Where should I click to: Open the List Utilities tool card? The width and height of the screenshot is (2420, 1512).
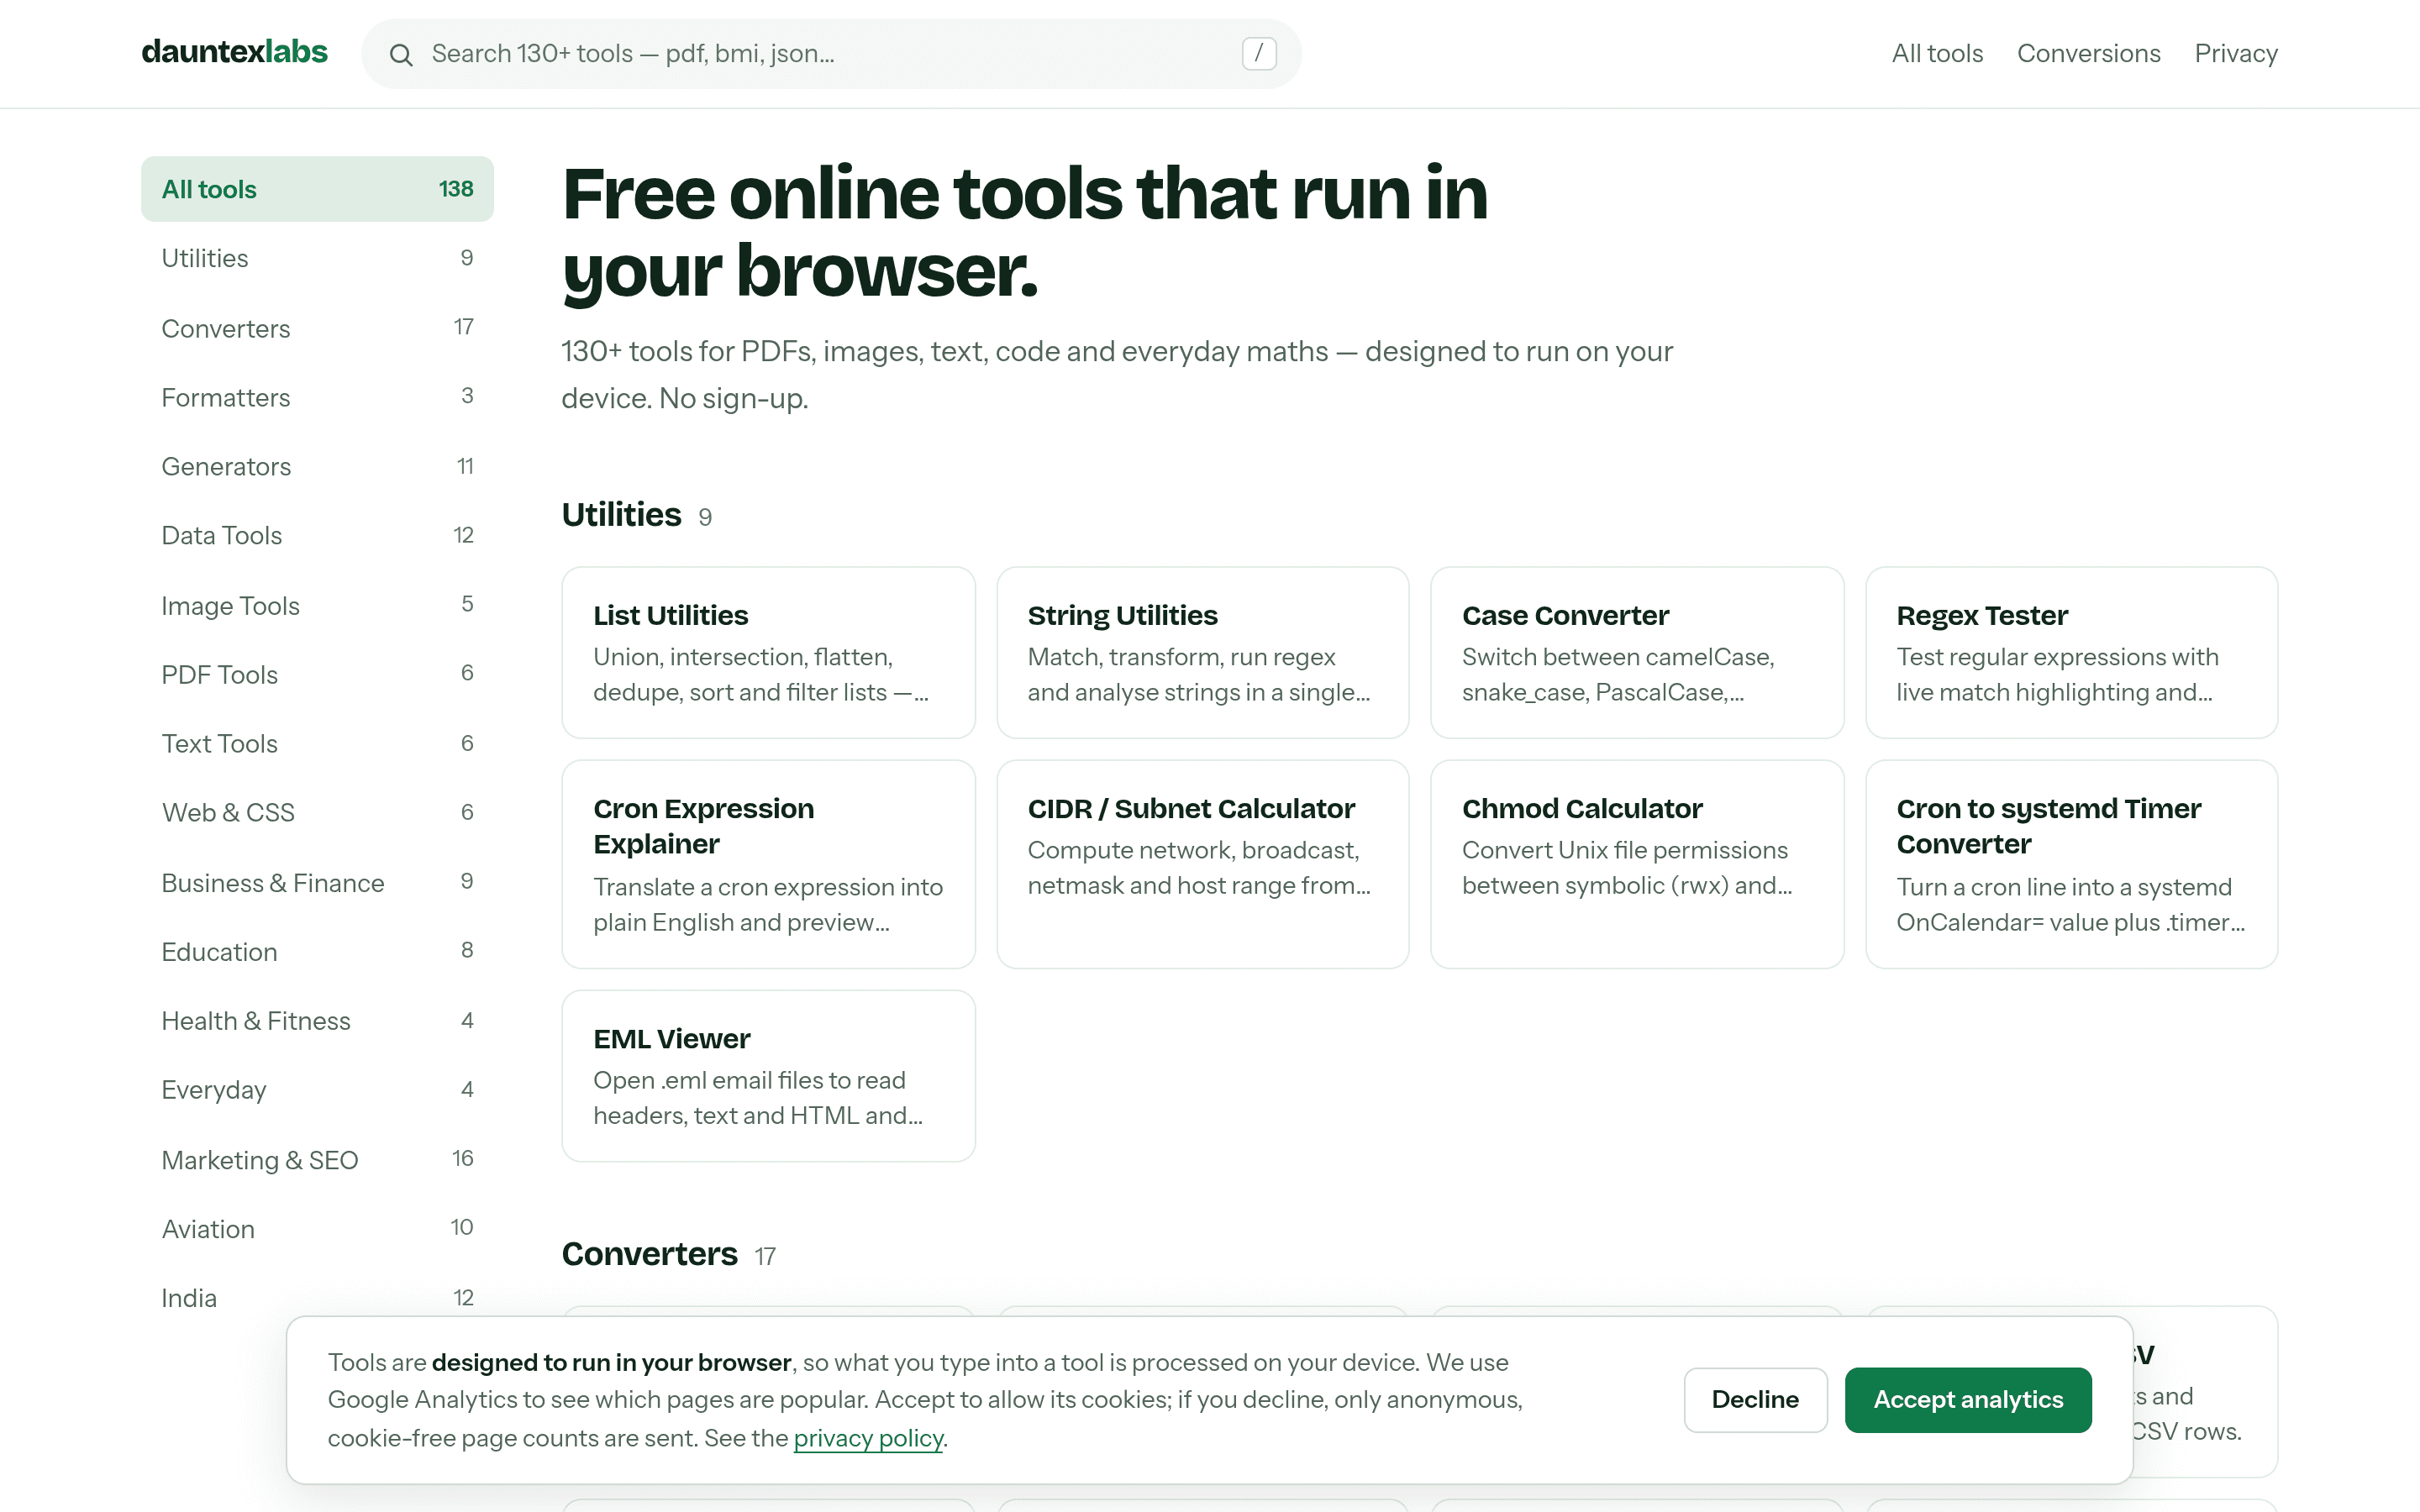pos(768,652)
